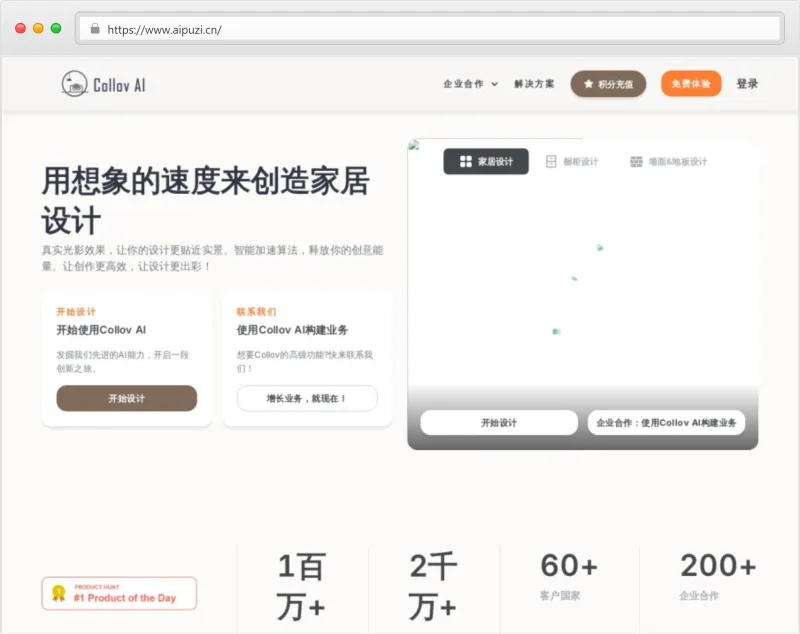The height and width of the screenshot is (634, 800).
Task: Click the main headline 用想象的速度来创造家居设计
Action: [x=205, y=201]
